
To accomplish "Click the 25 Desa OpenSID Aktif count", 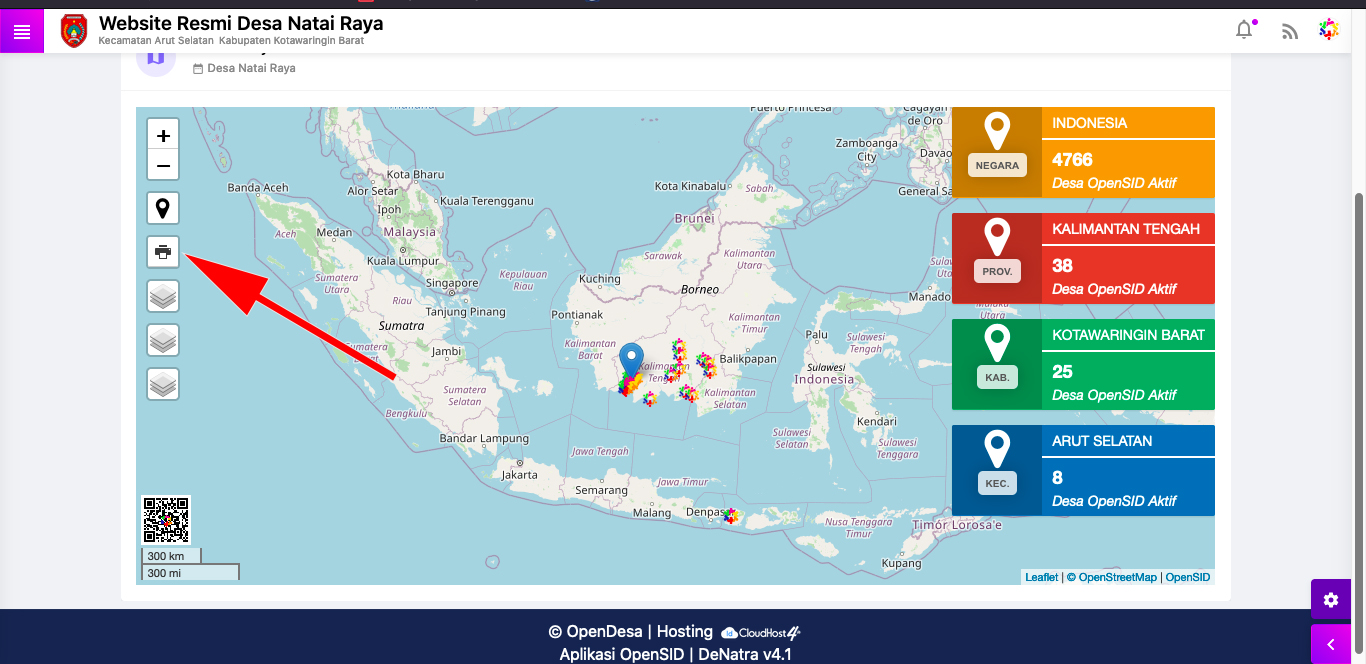I will click(1128, 381).
